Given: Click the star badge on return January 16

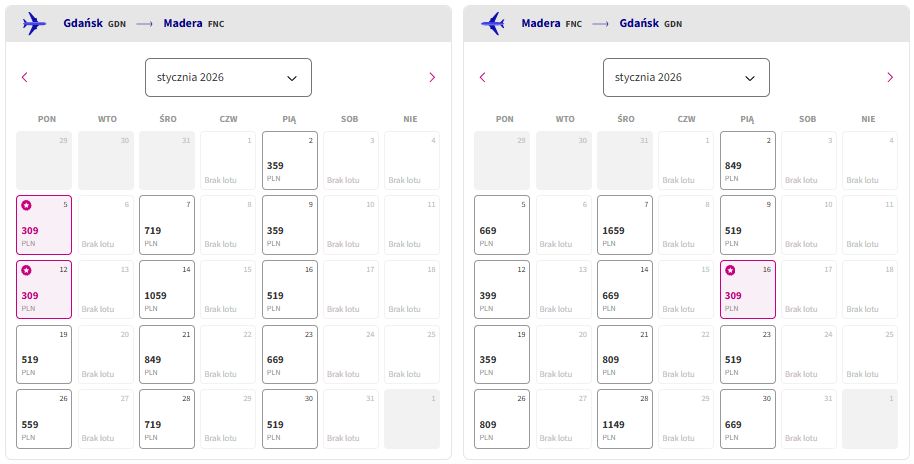Looking at the screenshot, I should point(730,270).
